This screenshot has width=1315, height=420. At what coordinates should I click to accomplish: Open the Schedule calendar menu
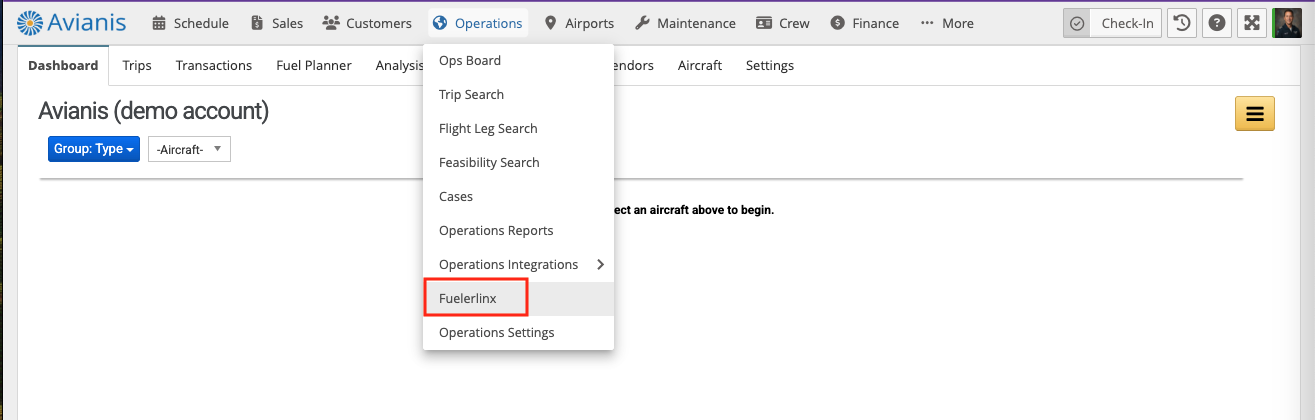pos(190,23)
